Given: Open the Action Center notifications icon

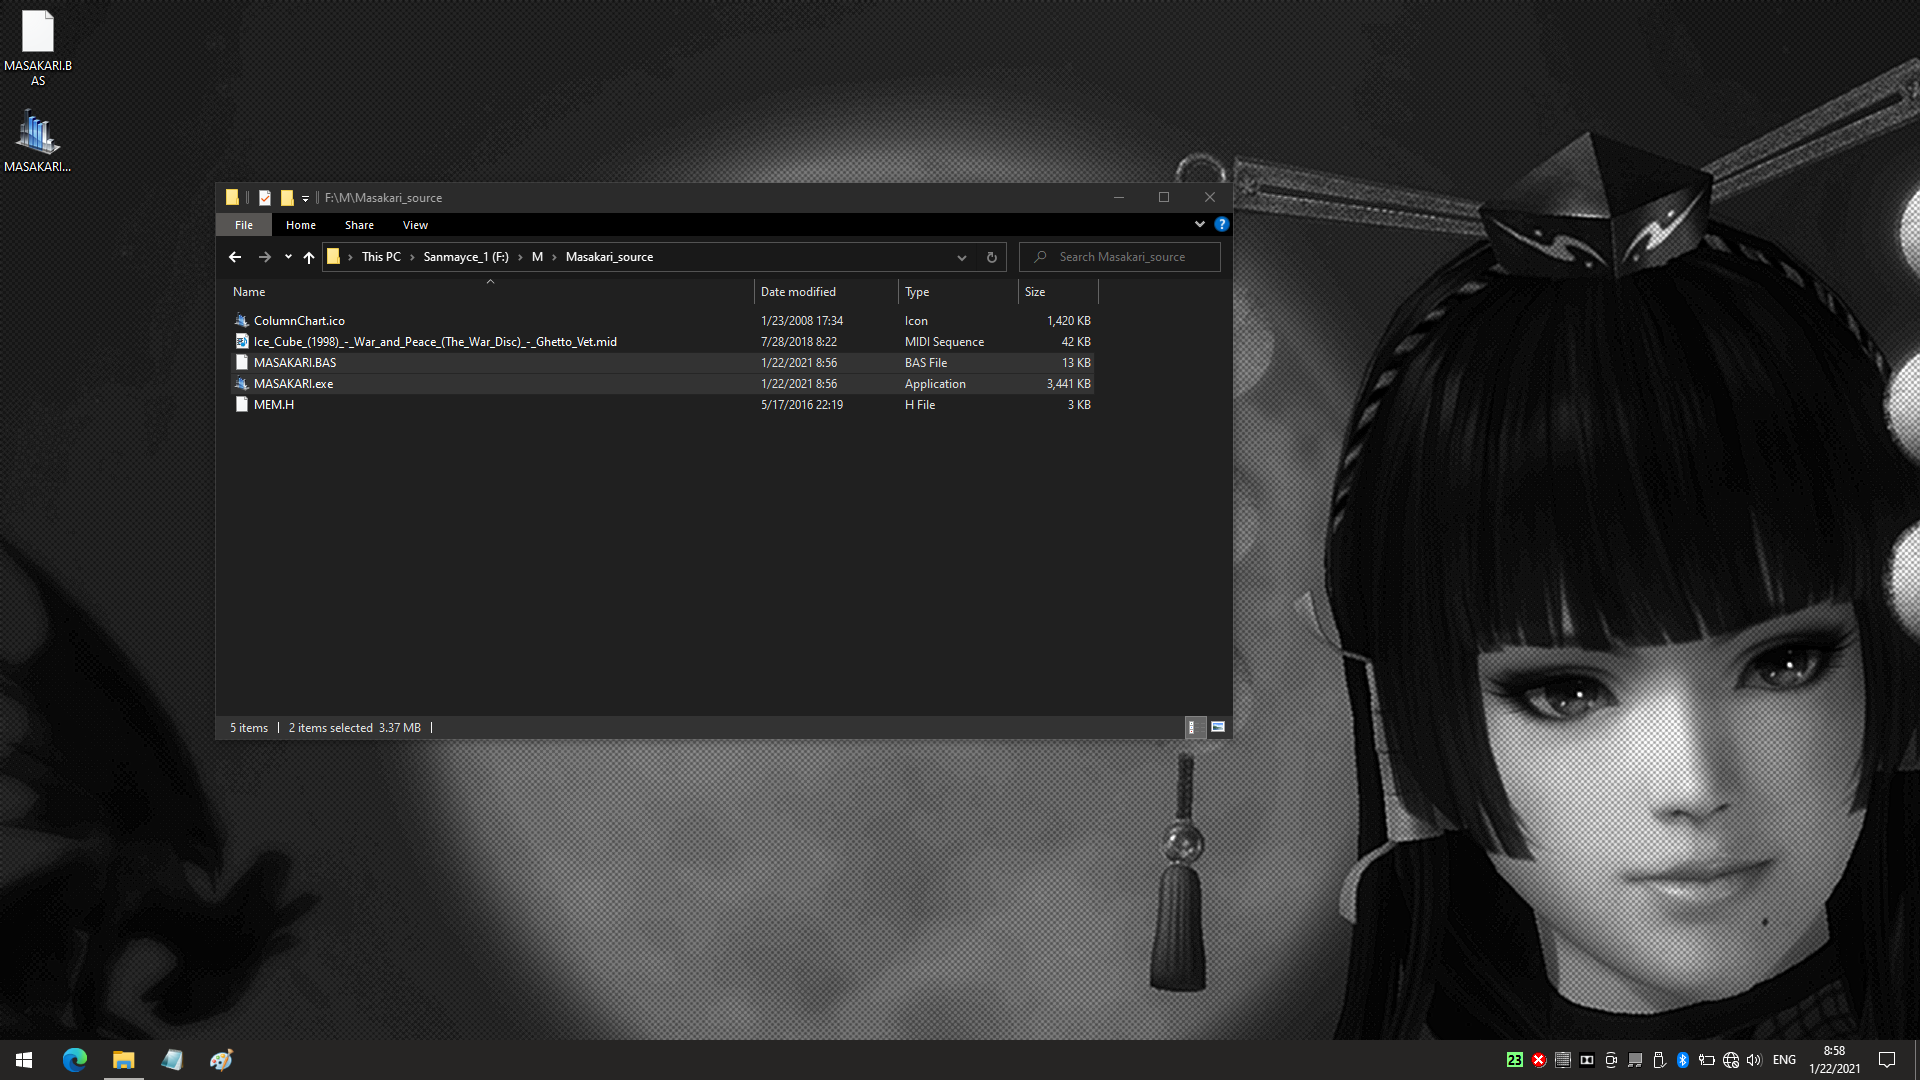Looking at the screenshot, I should click(x=1887, y=1060).
